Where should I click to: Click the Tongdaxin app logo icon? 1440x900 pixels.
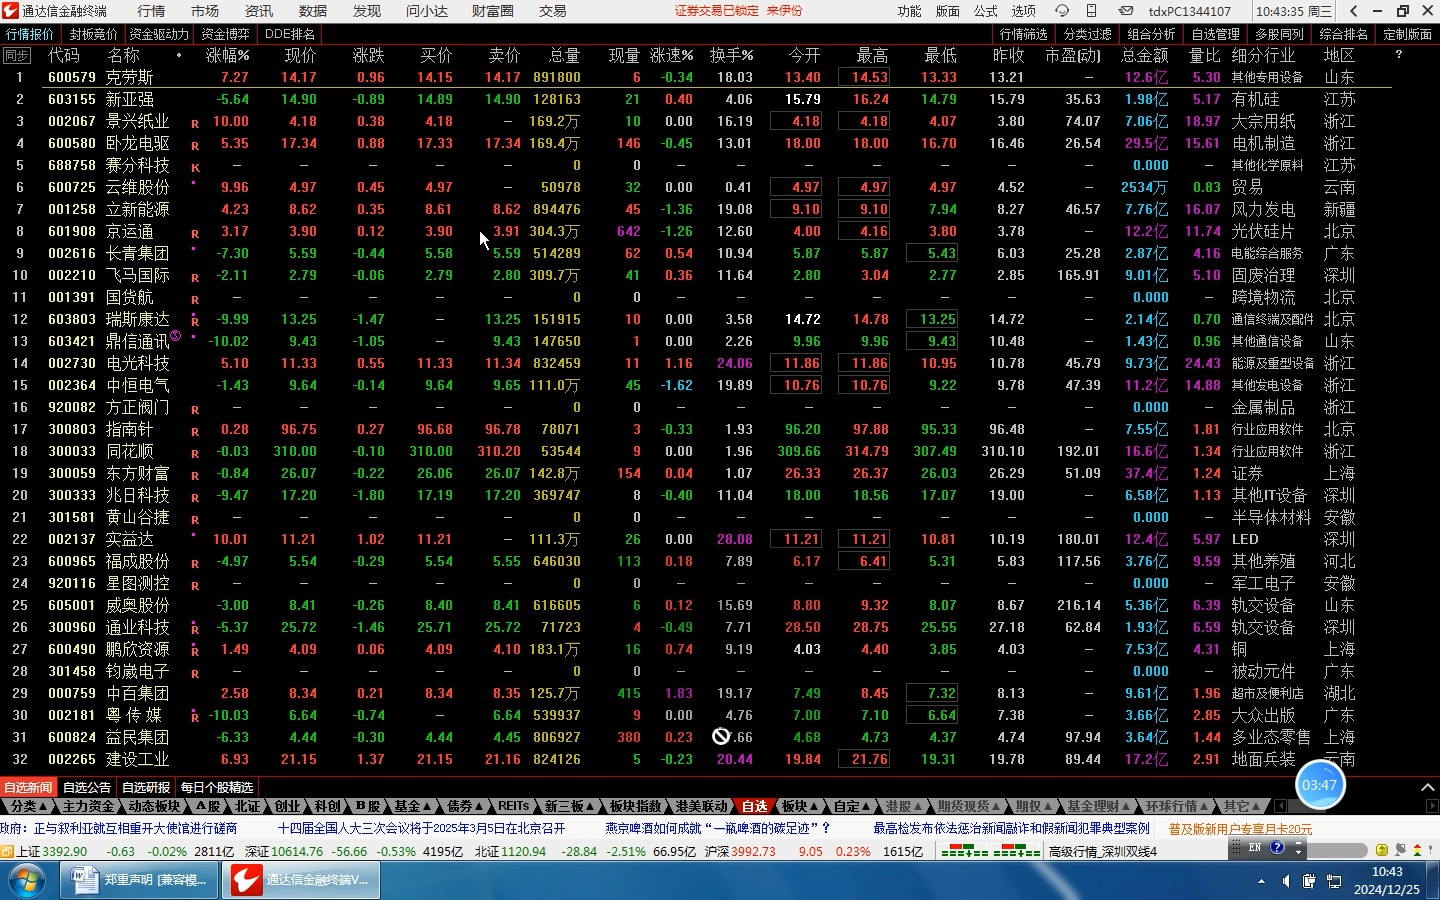10,11
